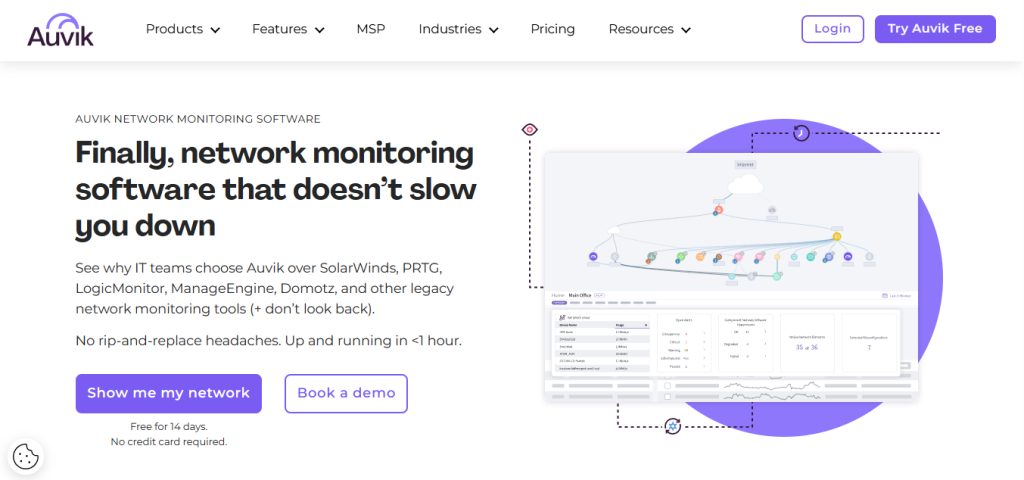The width and height of the screenshot is (1024, 480).
Task: Click the Auvik logo
Action: [x=60, y=29]
